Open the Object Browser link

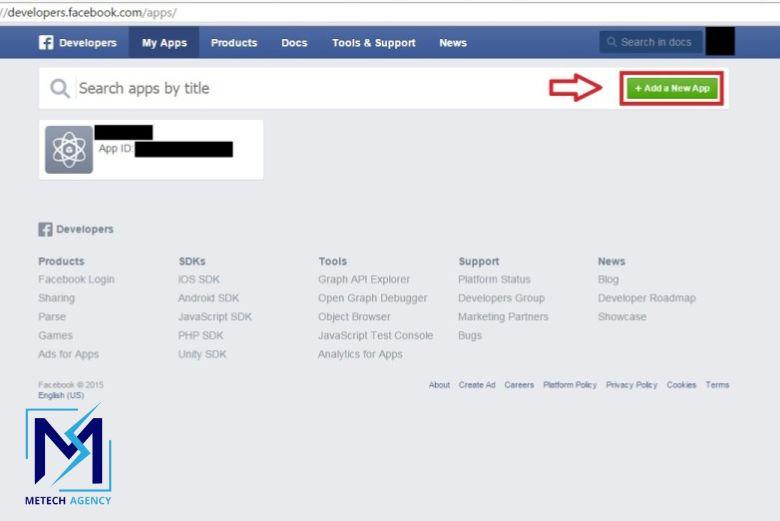coord(354,316)
